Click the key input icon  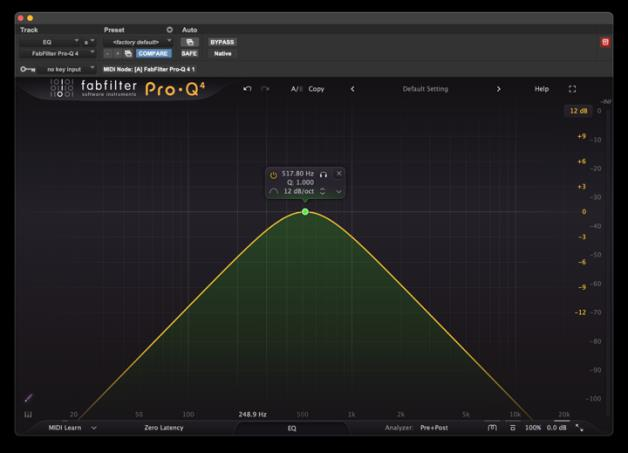coord(28,69)
